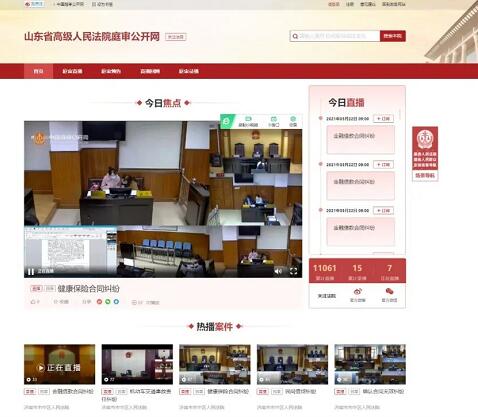Pause the live courtroom video

31,272
